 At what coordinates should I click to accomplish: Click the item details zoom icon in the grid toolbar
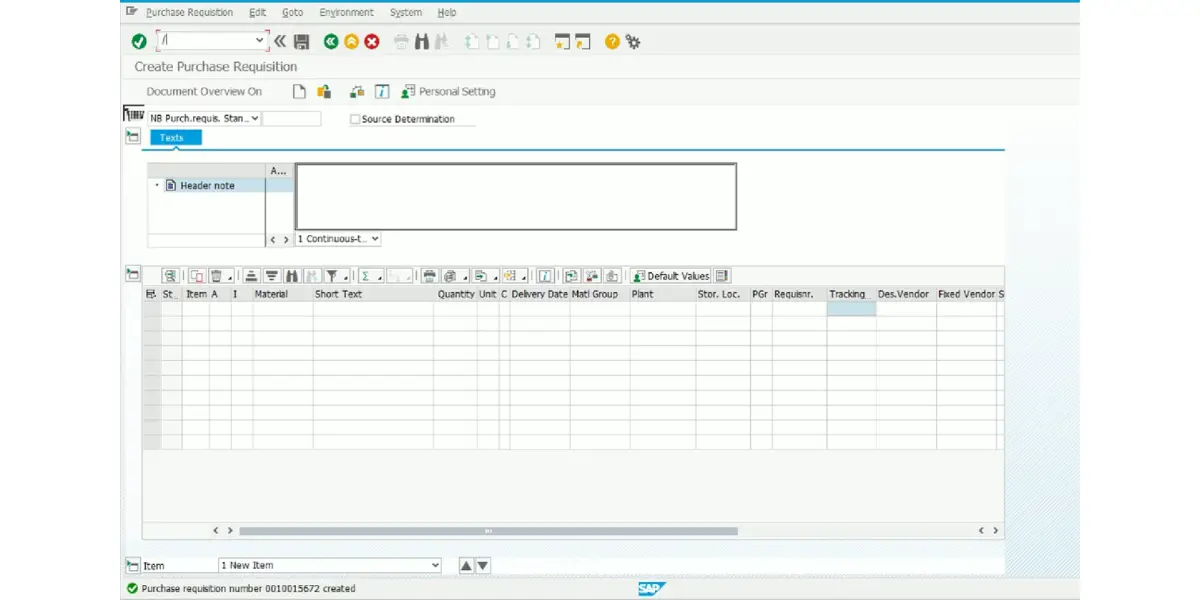(x=171, y=276)
